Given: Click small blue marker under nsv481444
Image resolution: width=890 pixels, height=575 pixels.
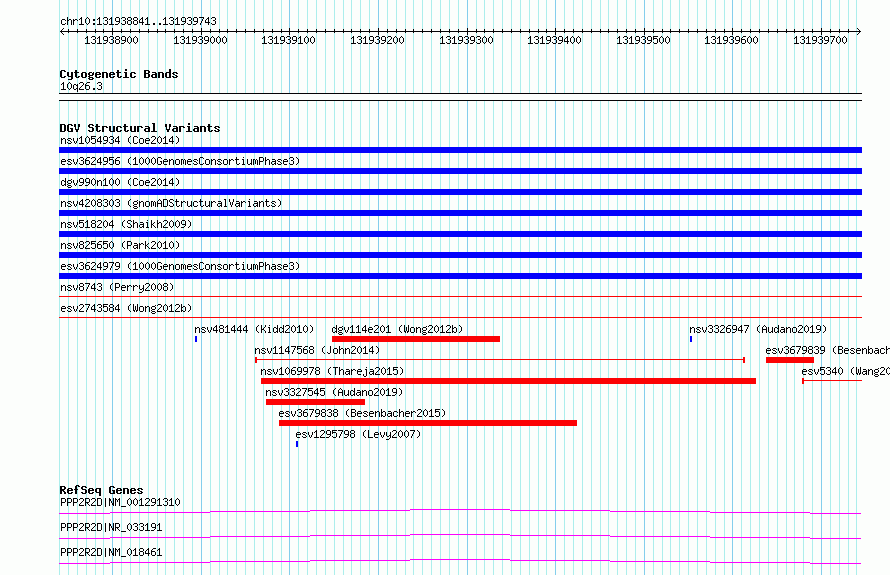Looking at the screenshot, I should [196, 339].
